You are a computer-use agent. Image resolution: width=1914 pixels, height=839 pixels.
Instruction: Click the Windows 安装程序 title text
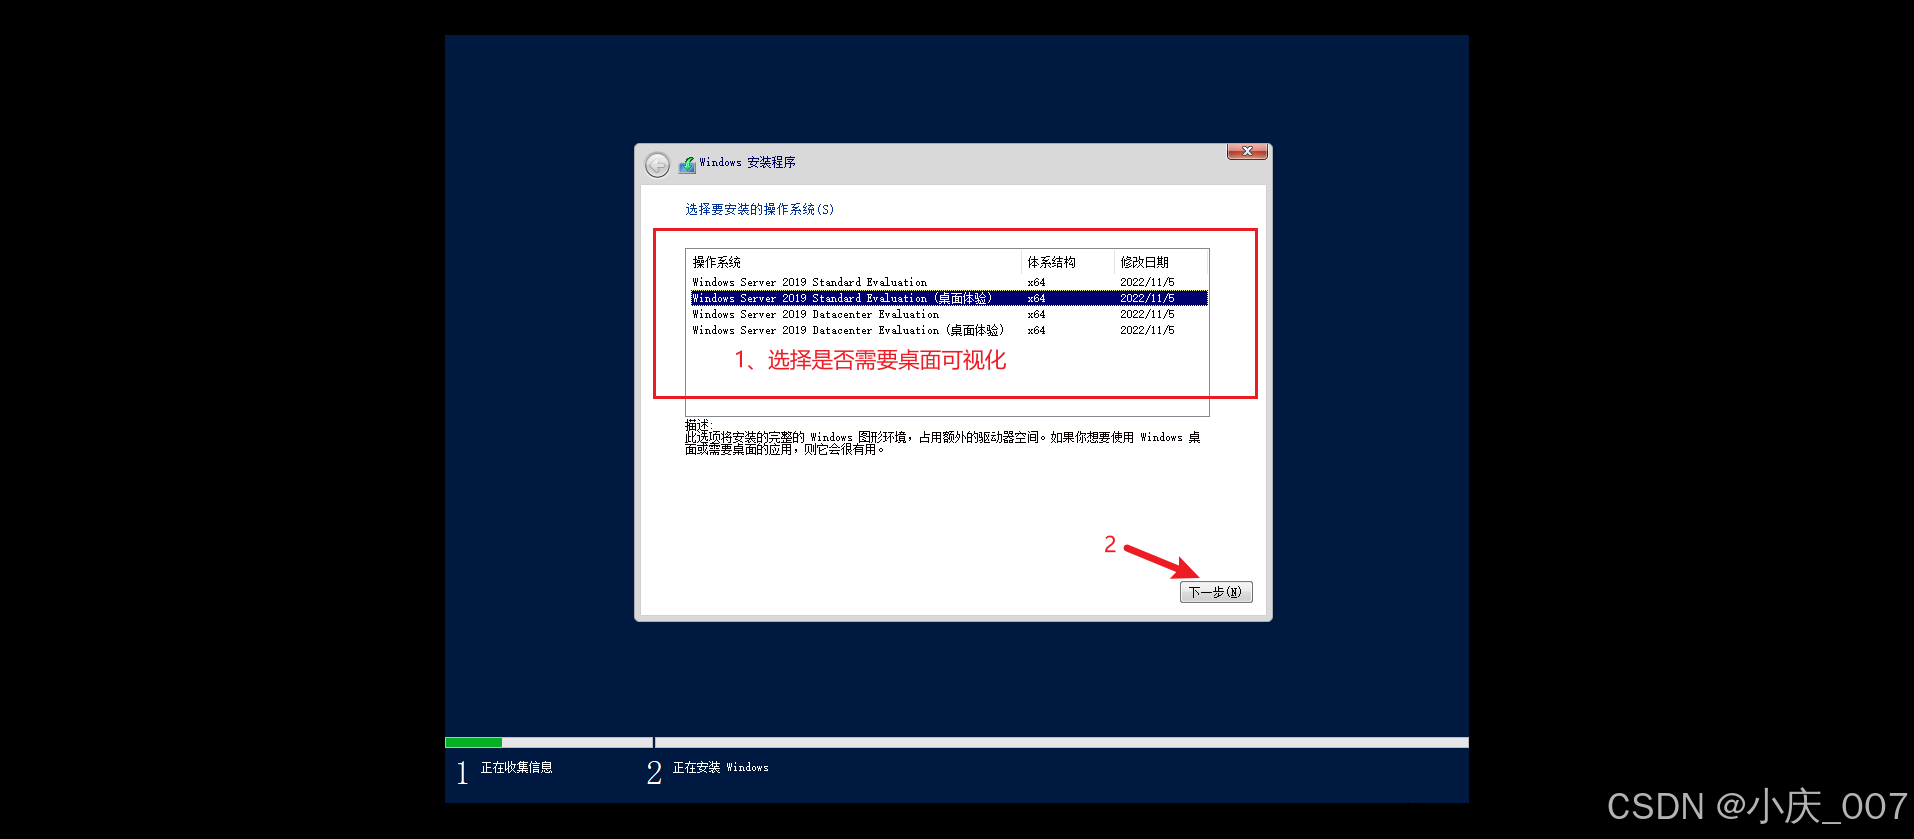pos(747,162)
